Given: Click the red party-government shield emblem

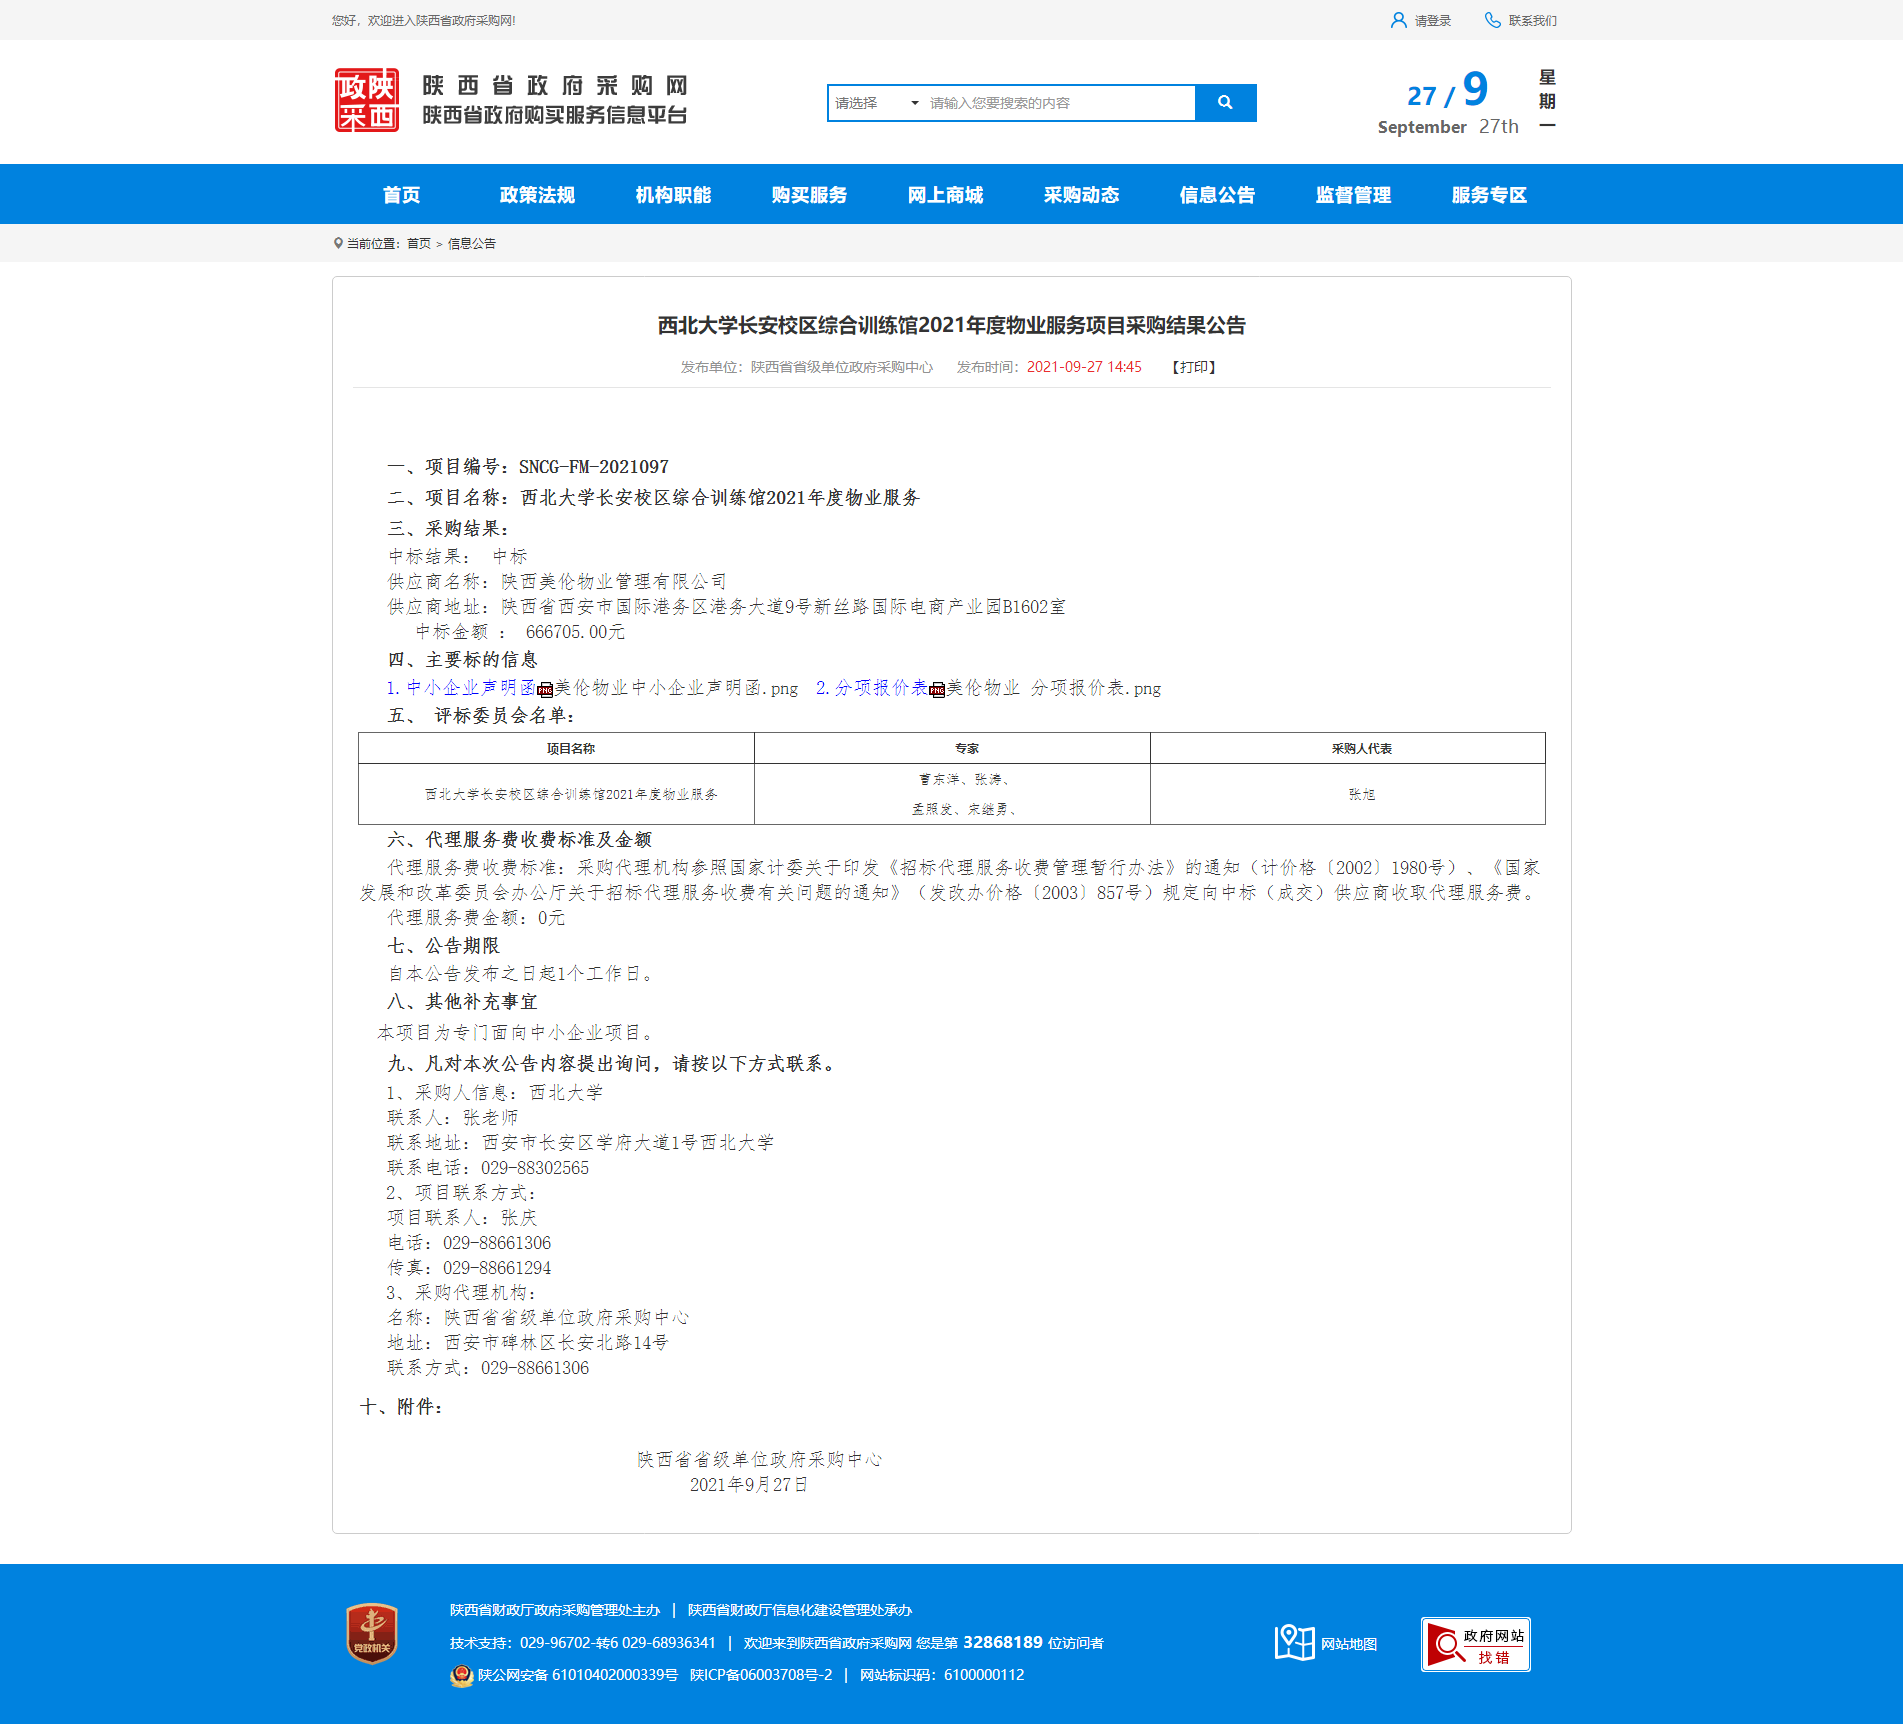Looking at the screenshot, I should coord(372,1633).
